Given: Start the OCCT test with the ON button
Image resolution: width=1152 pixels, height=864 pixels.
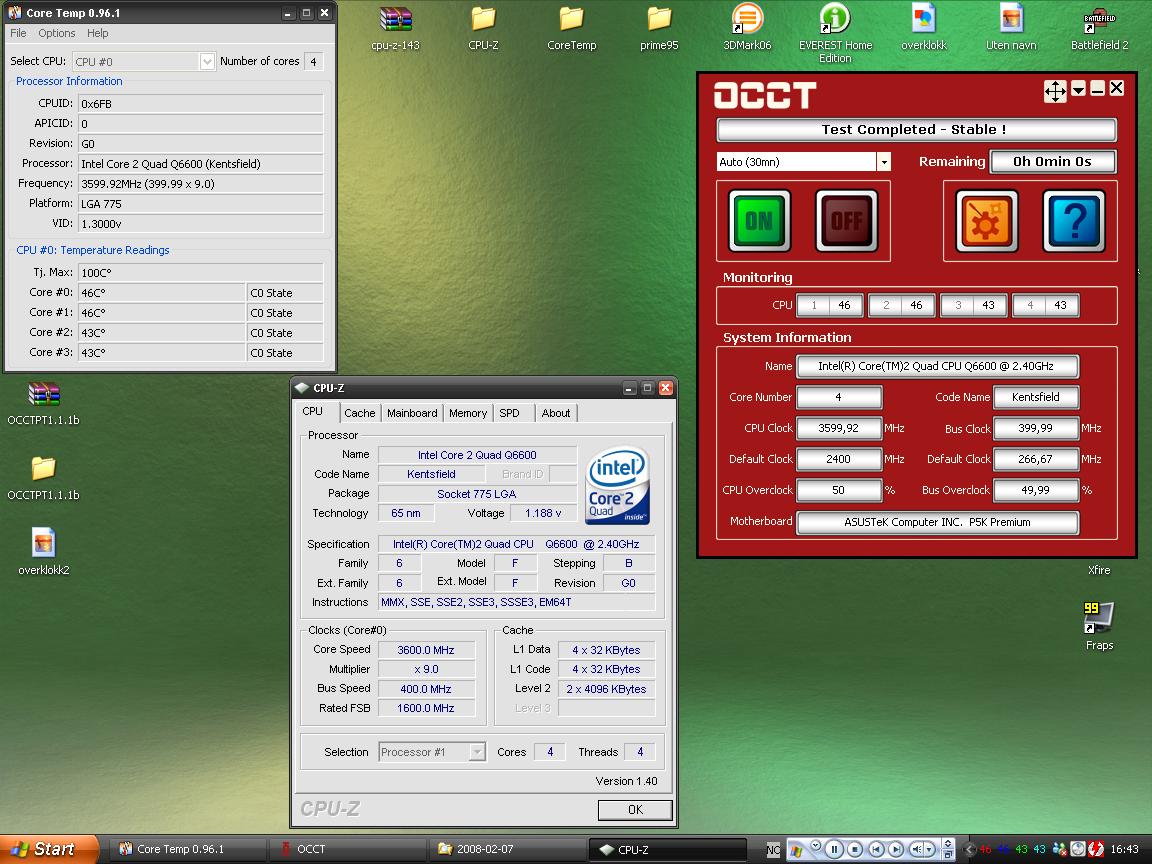Looking at the screenshot, I should [x=760, y=221].
